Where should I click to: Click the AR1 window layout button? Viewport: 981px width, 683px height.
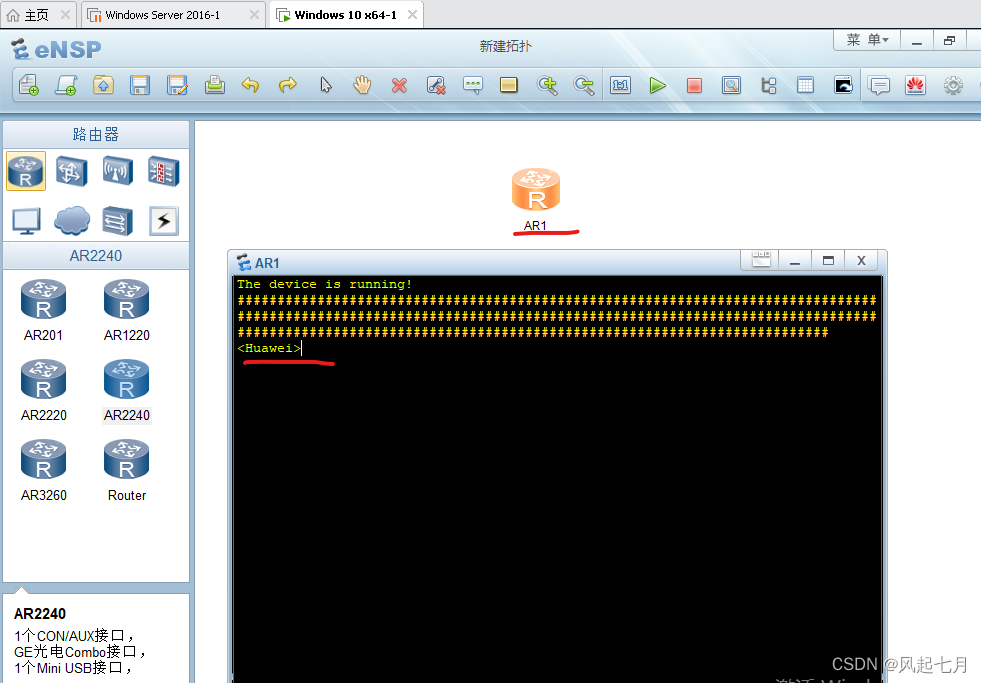[761, 260]
